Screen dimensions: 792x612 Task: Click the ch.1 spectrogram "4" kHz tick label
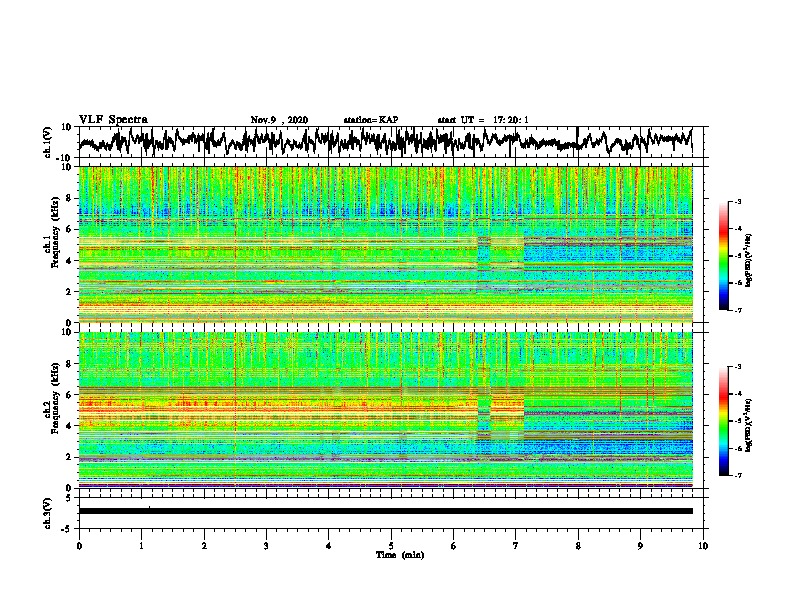pos(70,261)
